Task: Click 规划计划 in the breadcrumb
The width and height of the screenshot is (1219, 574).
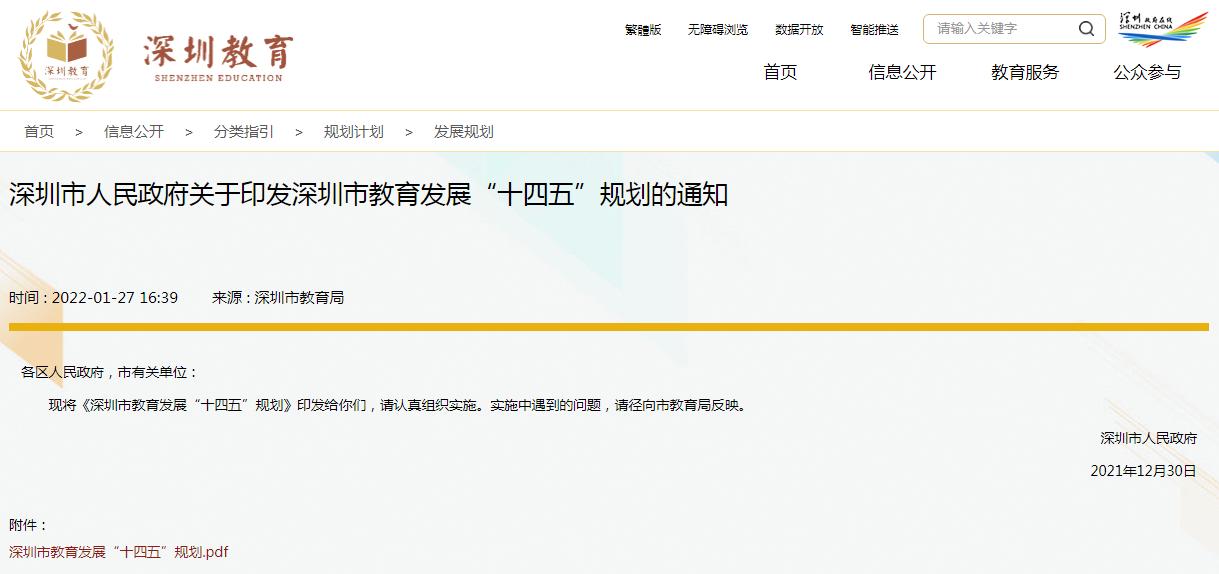Action: tap(354, 132)
